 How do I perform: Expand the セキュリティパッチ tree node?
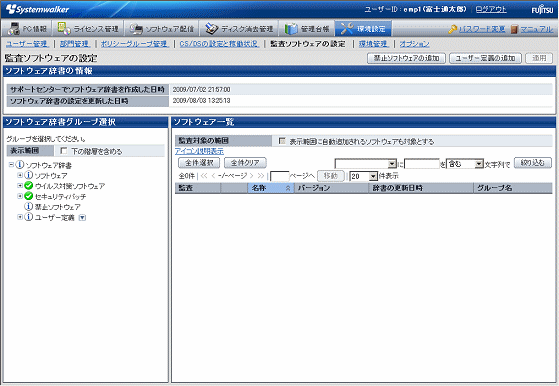pos(20,196)
